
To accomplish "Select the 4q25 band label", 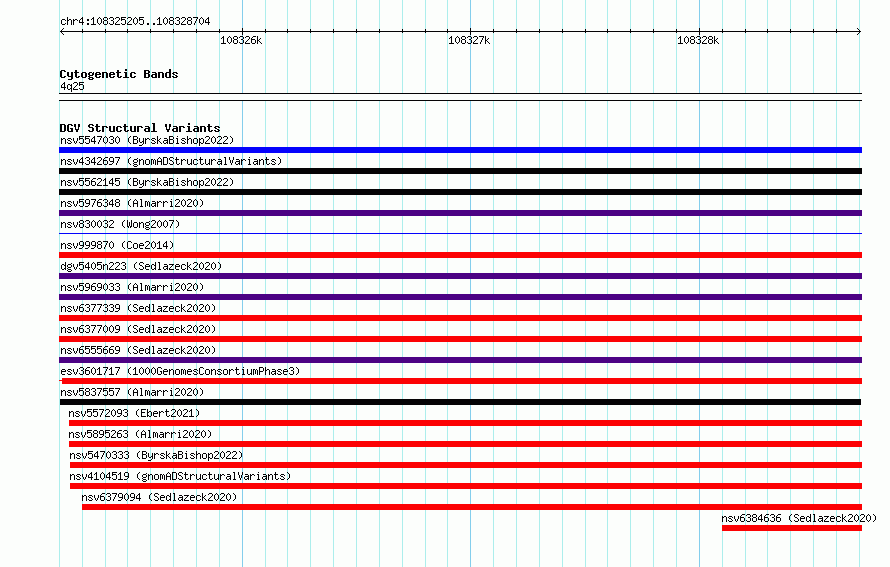I will point(72,86).
